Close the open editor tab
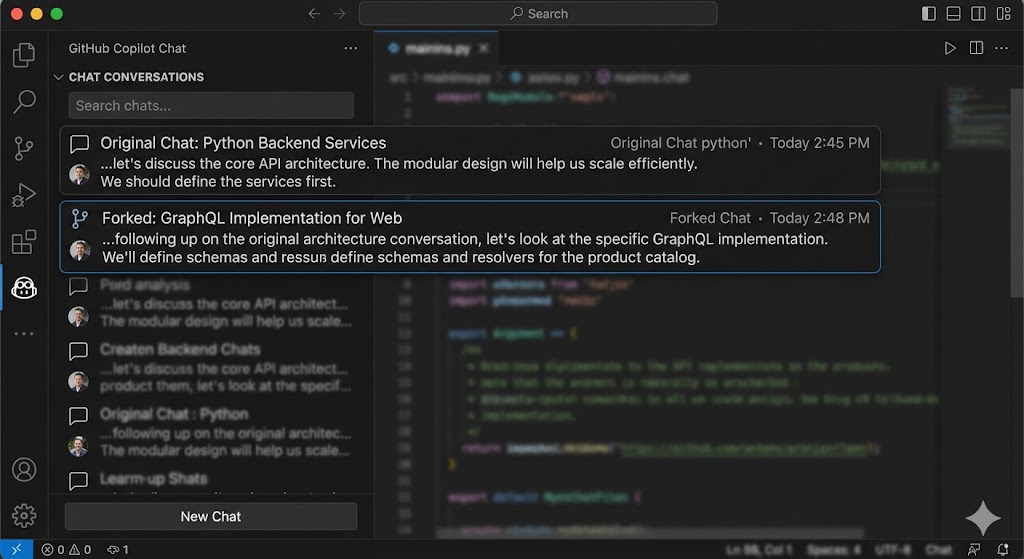Screen dimensions: 1024x559 (484, 48)
